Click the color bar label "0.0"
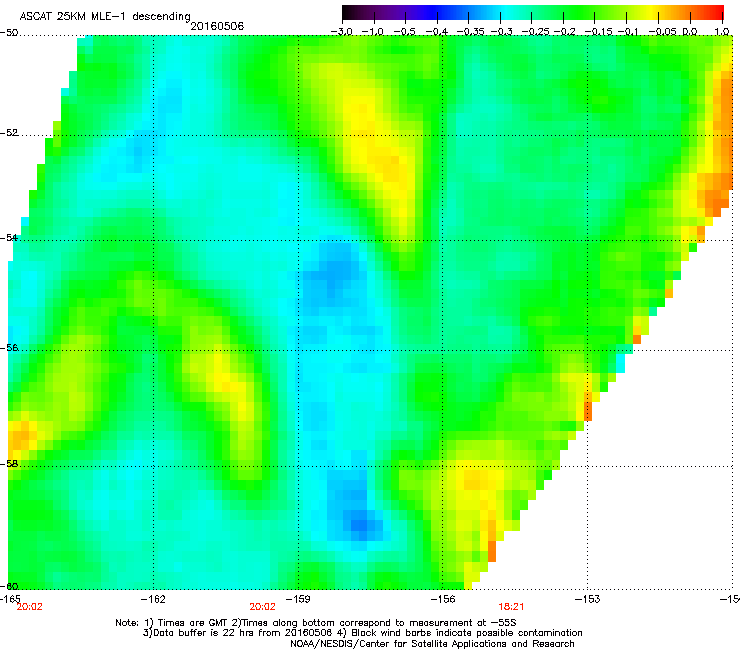740x650 pixels. pyautogui.click(x=690, y=32)
